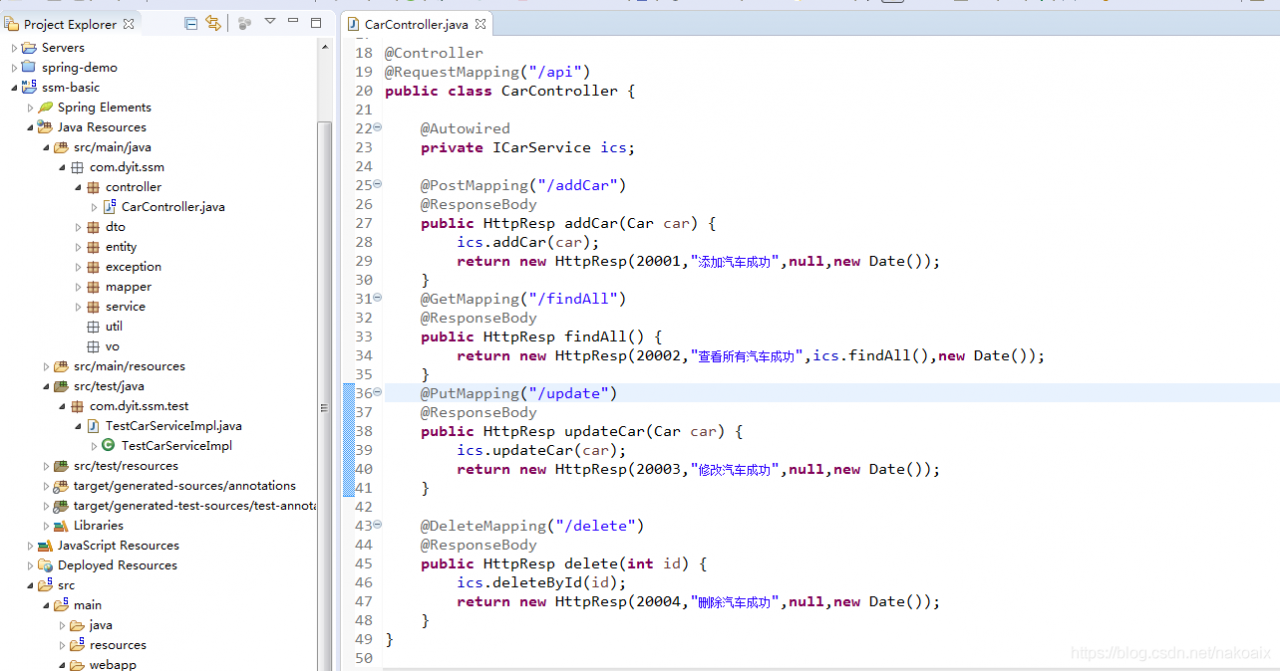1280x671 pixels.
Task: Select the java folder under main
Action: coord(100,625)
